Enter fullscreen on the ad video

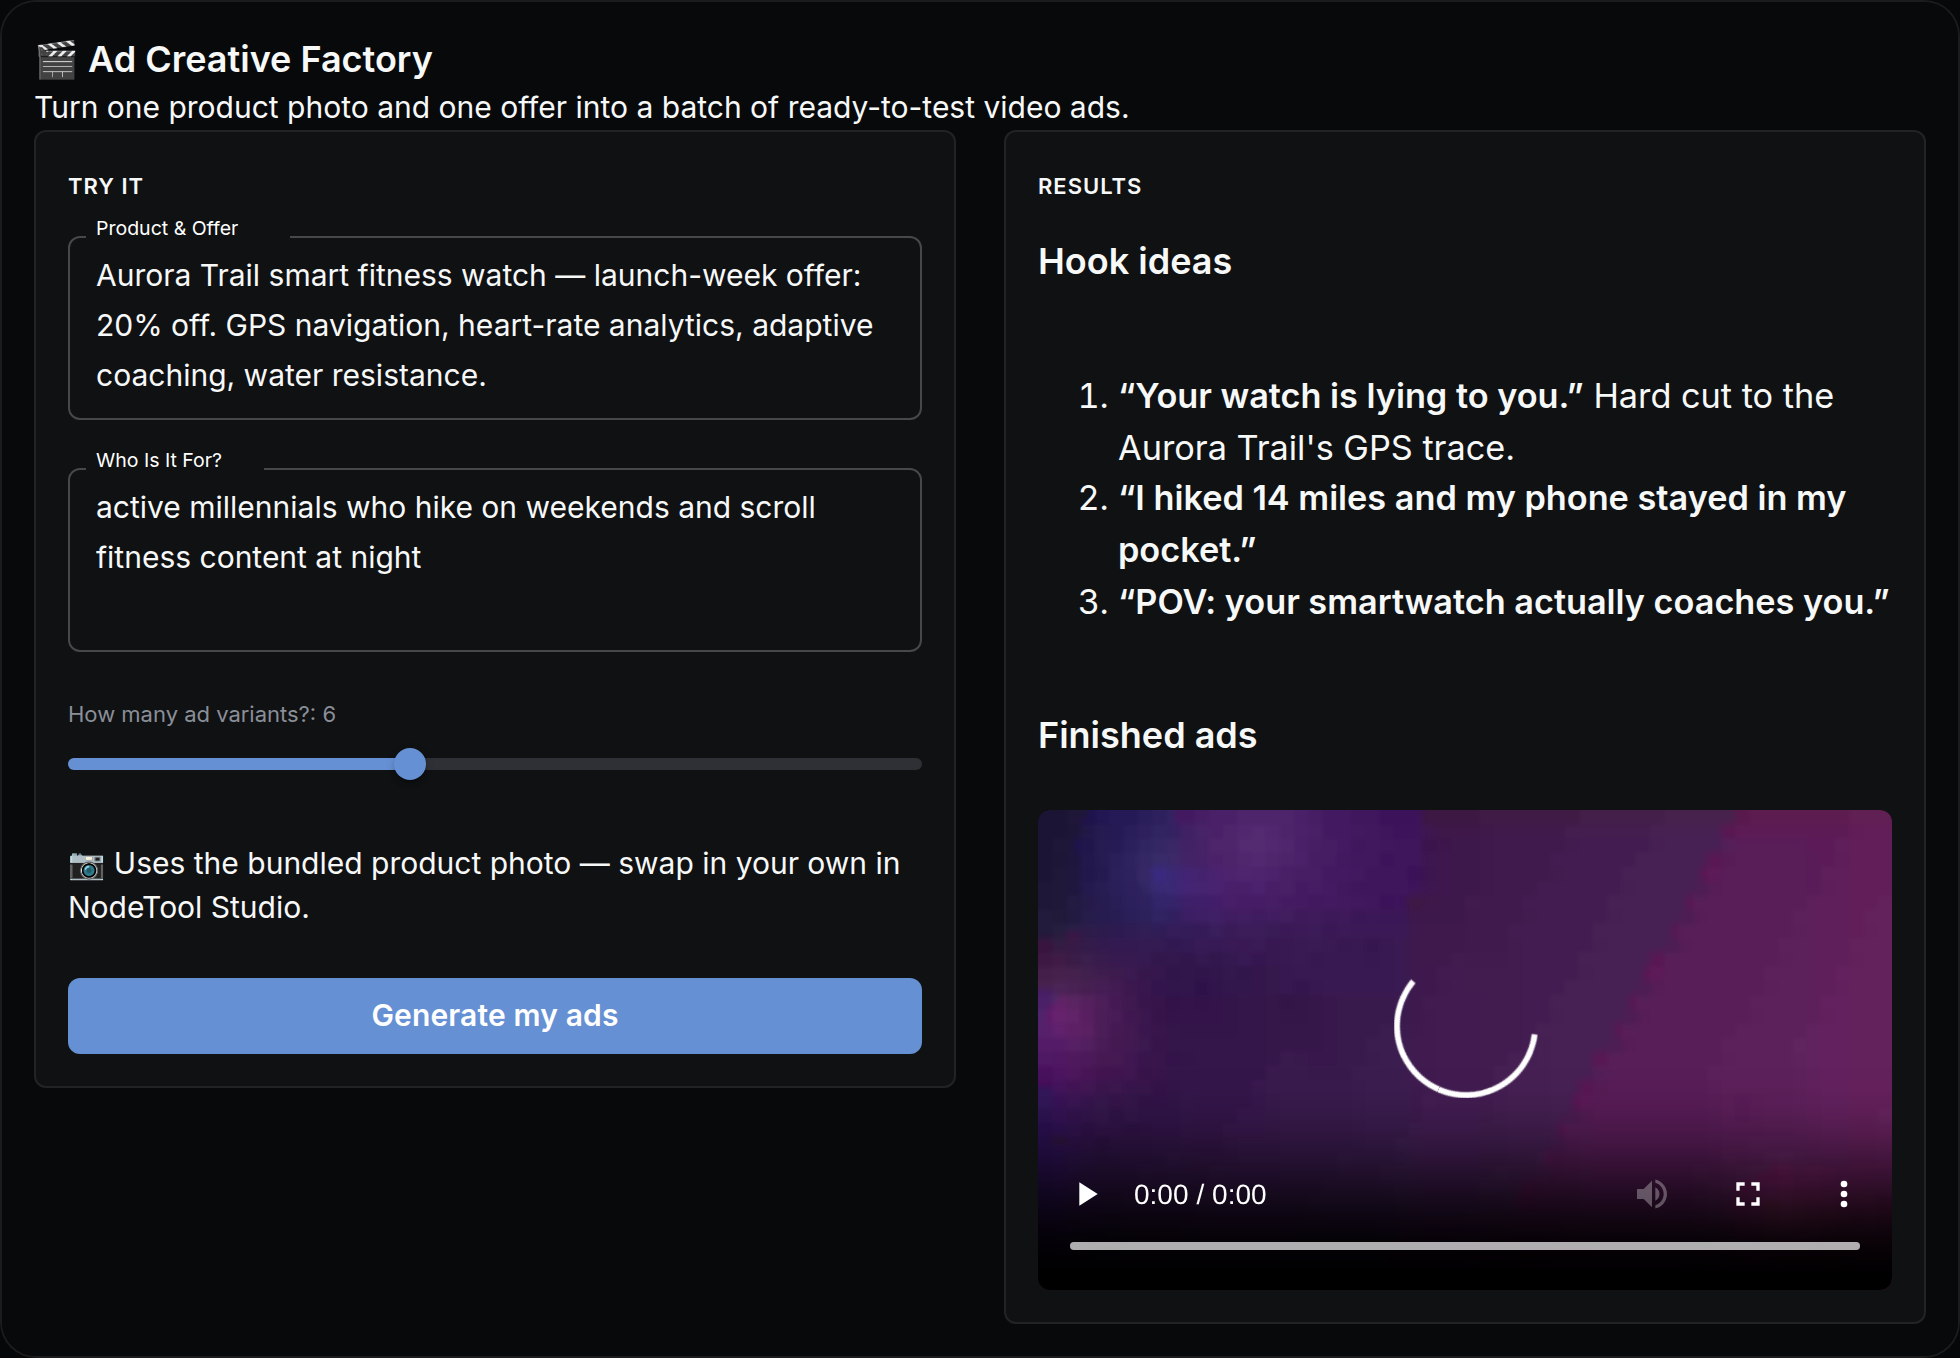pyautogui.click(x=1747, y=1194)
